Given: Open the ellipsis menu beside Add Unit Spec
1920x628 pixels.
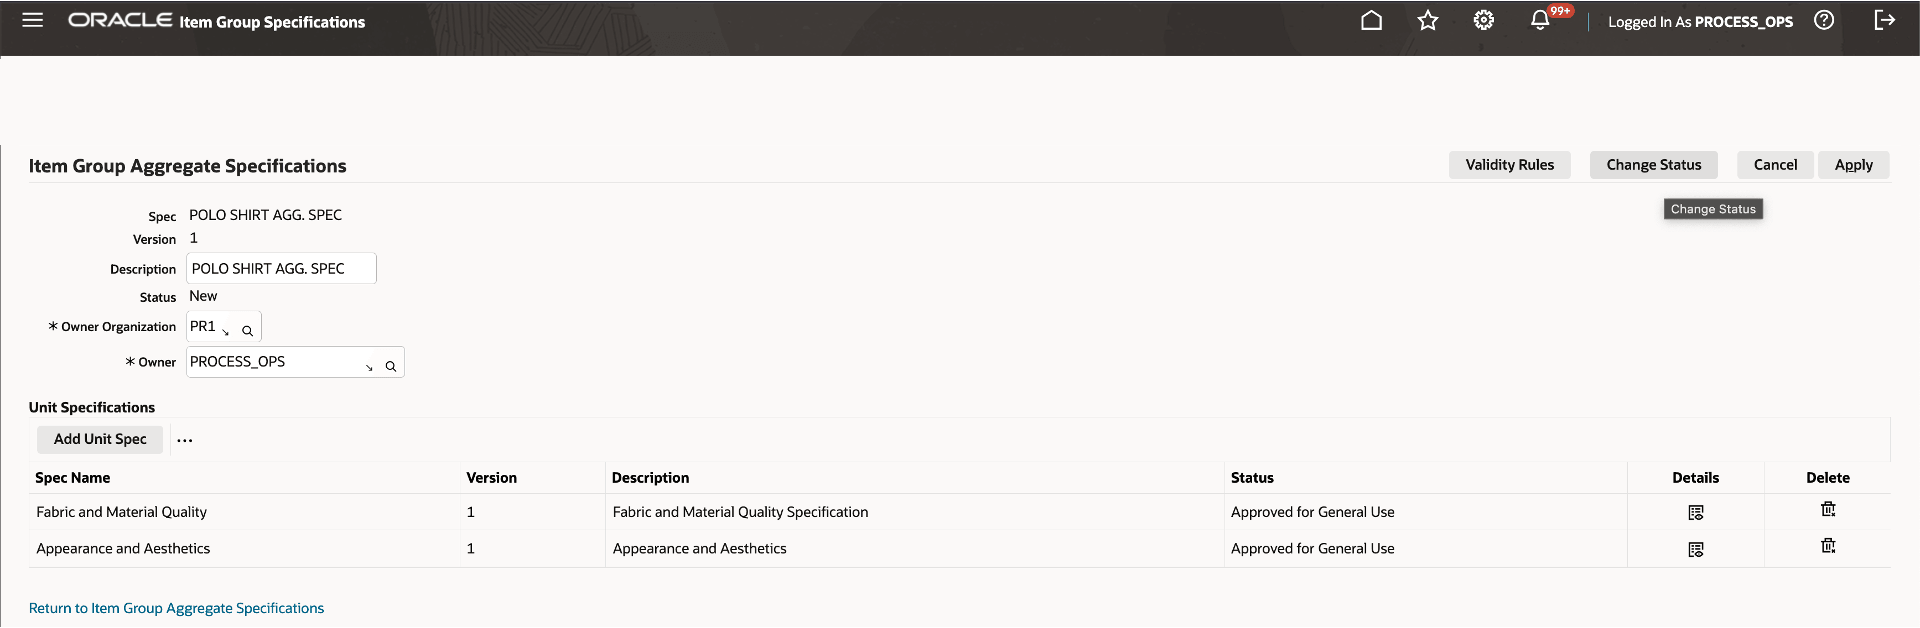Looking at the screenshot, I should click(184, 440).
